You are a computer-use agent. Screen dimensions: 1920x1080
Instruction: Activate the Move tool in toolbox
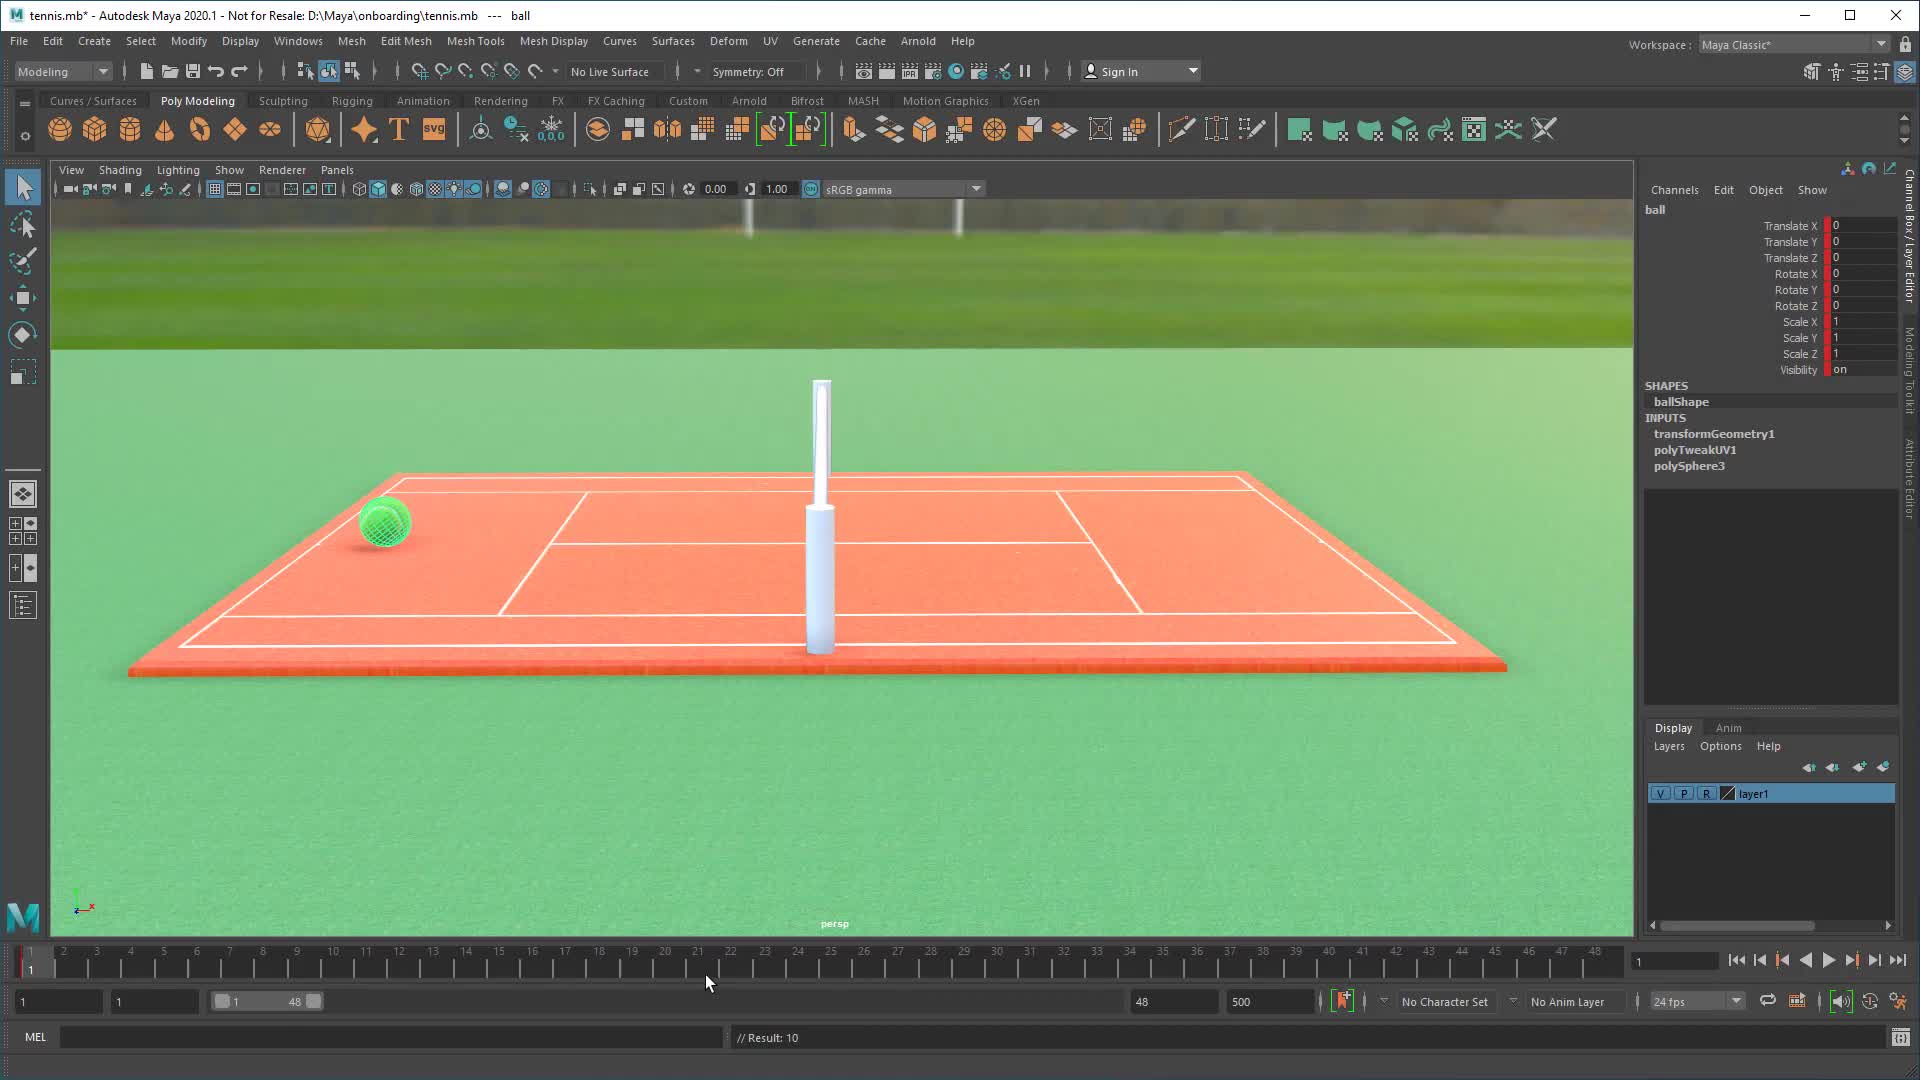(x=23, y=298)
